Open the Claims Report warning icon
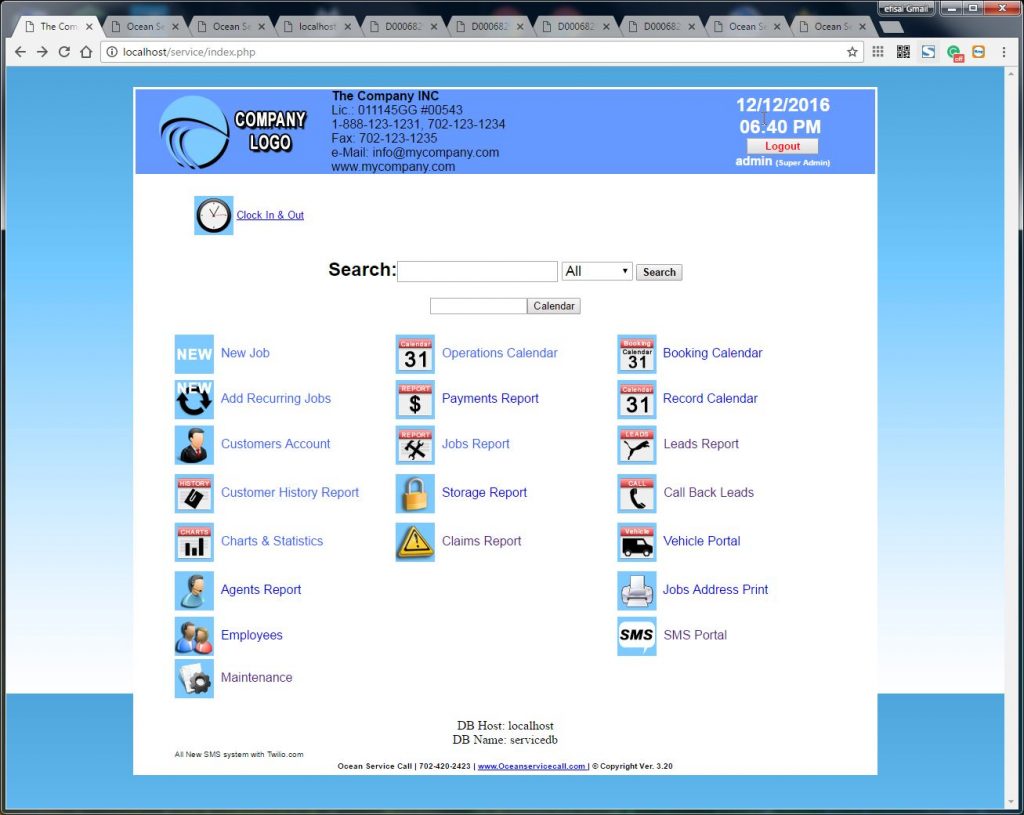The image size is (1024, 815). coord(415,542)
